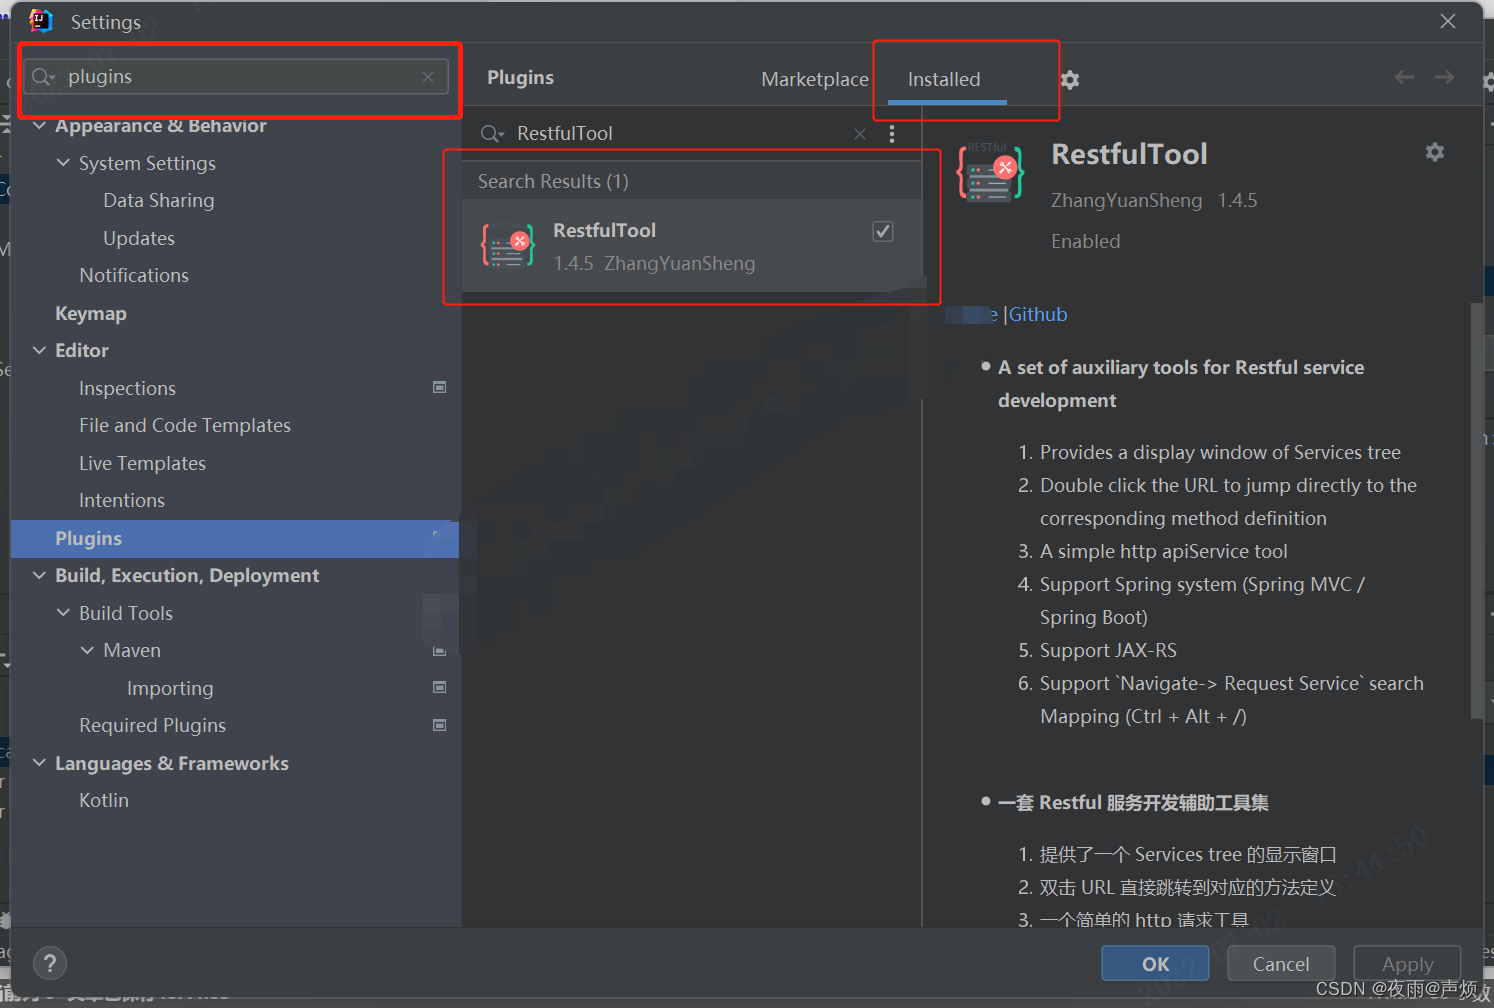Click the magnifier icon in the settings search

(42, 76)
